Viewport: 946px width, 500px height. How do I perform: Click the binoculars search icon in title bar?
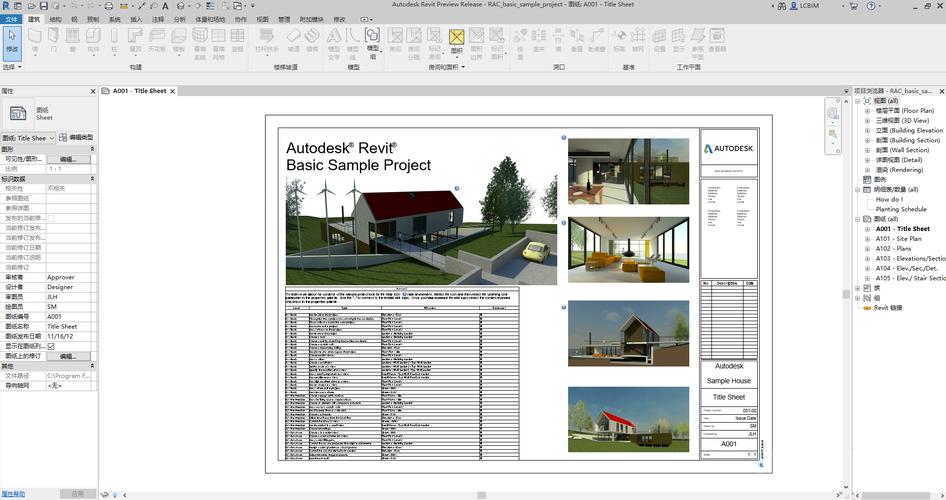(782, 5)
